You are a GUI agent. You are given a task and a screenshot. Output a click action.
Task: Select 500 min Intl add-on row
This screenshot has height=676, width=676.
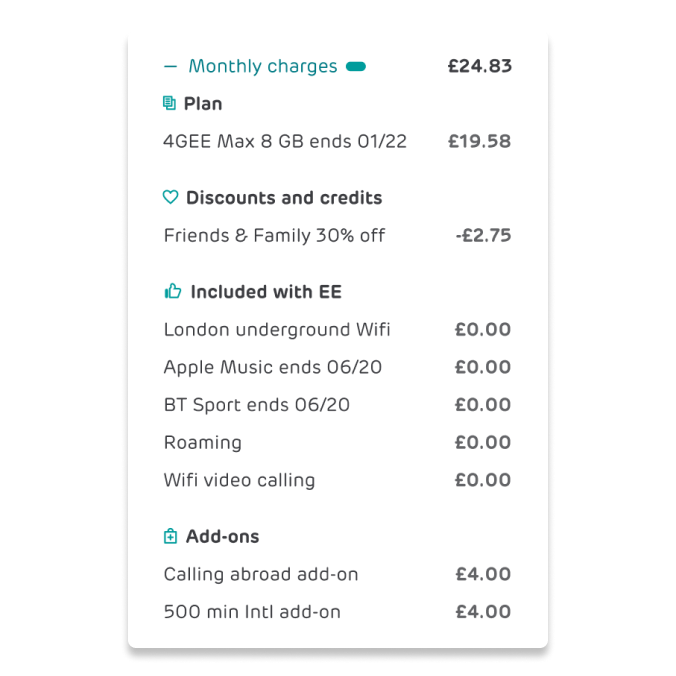pyautogui.click(x=337, y=611)
